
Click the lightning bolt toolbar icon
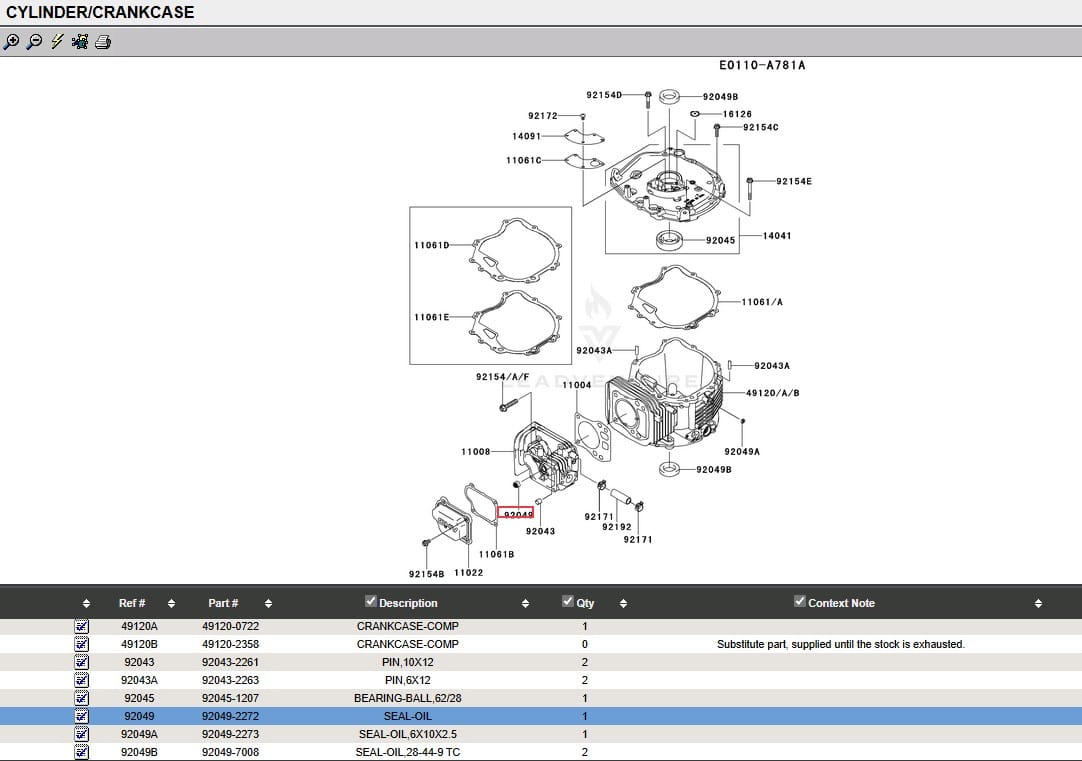[x=57, y=42]
